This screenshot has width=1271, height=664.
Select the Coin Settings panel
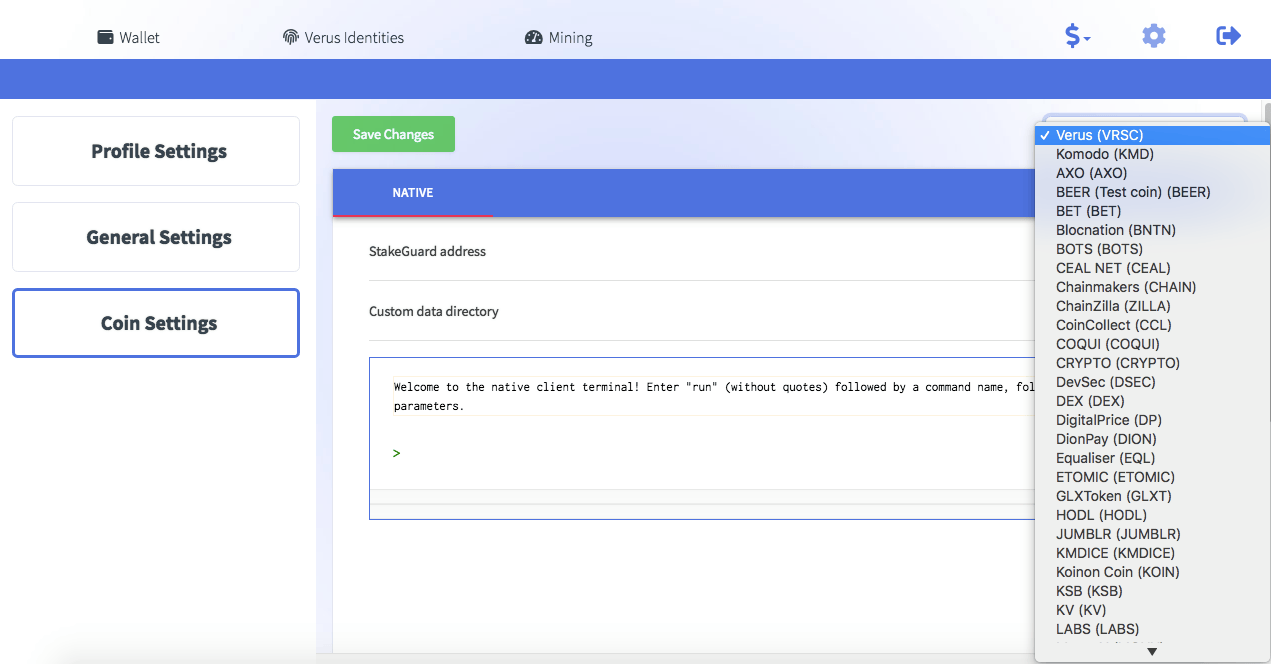tap(156, 323)
